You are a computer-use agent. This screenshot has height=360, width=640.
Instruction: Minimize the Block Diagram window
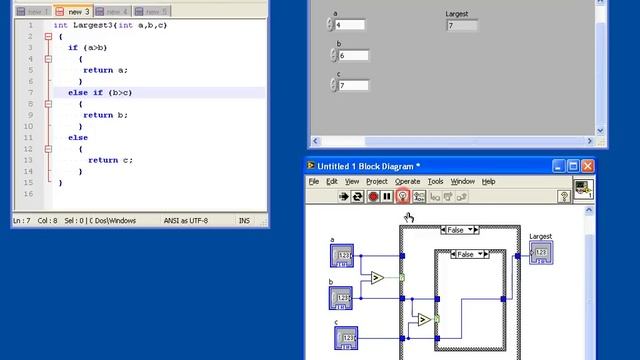click(x=558, y=166)
